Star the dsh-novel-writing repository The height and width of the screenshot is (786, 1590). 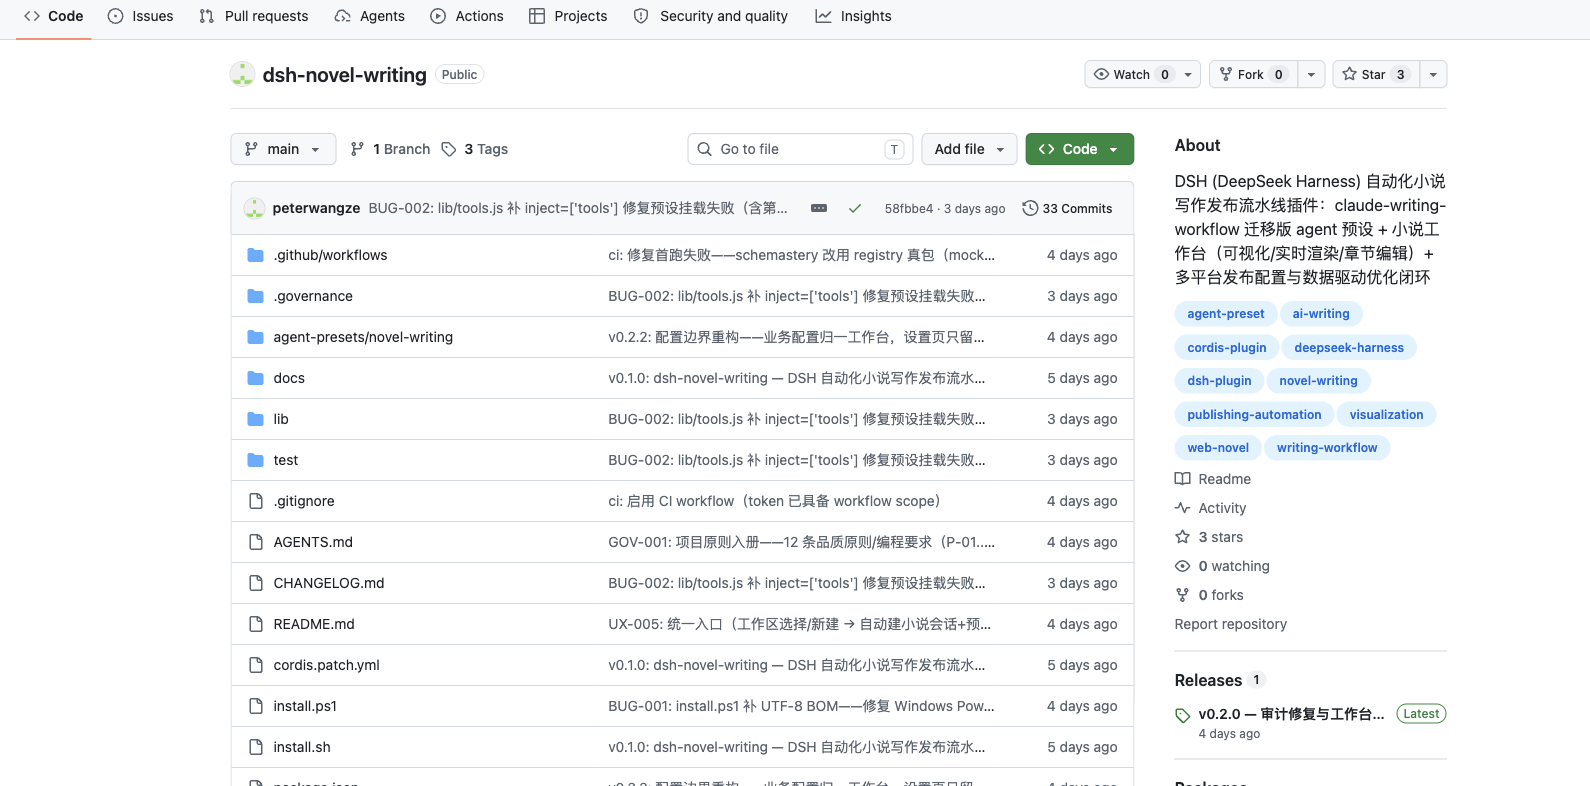(x=1376, y=74)
